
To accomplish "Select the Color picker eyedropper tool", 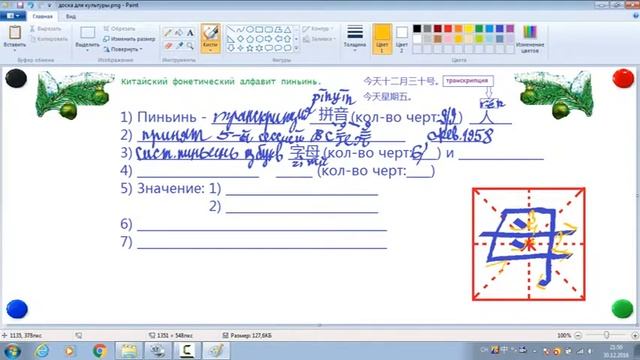I will coord(179,46).
